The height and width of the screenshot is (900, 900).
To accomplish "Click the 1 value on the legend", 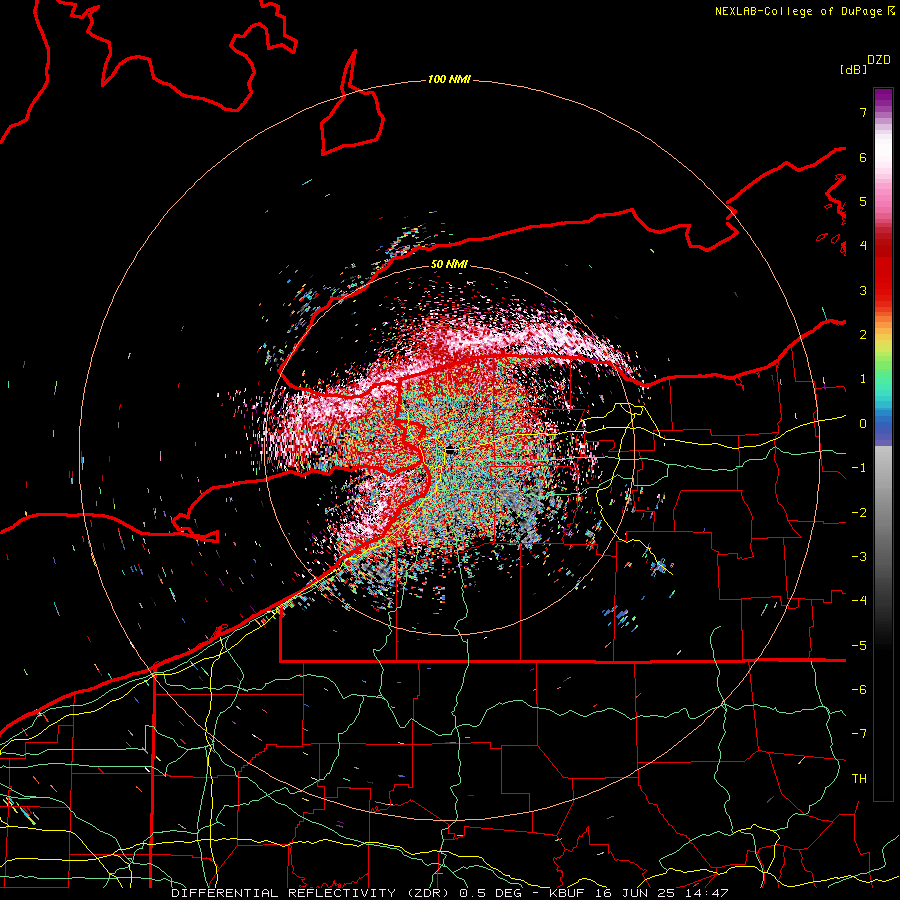I will coord(863,379).
